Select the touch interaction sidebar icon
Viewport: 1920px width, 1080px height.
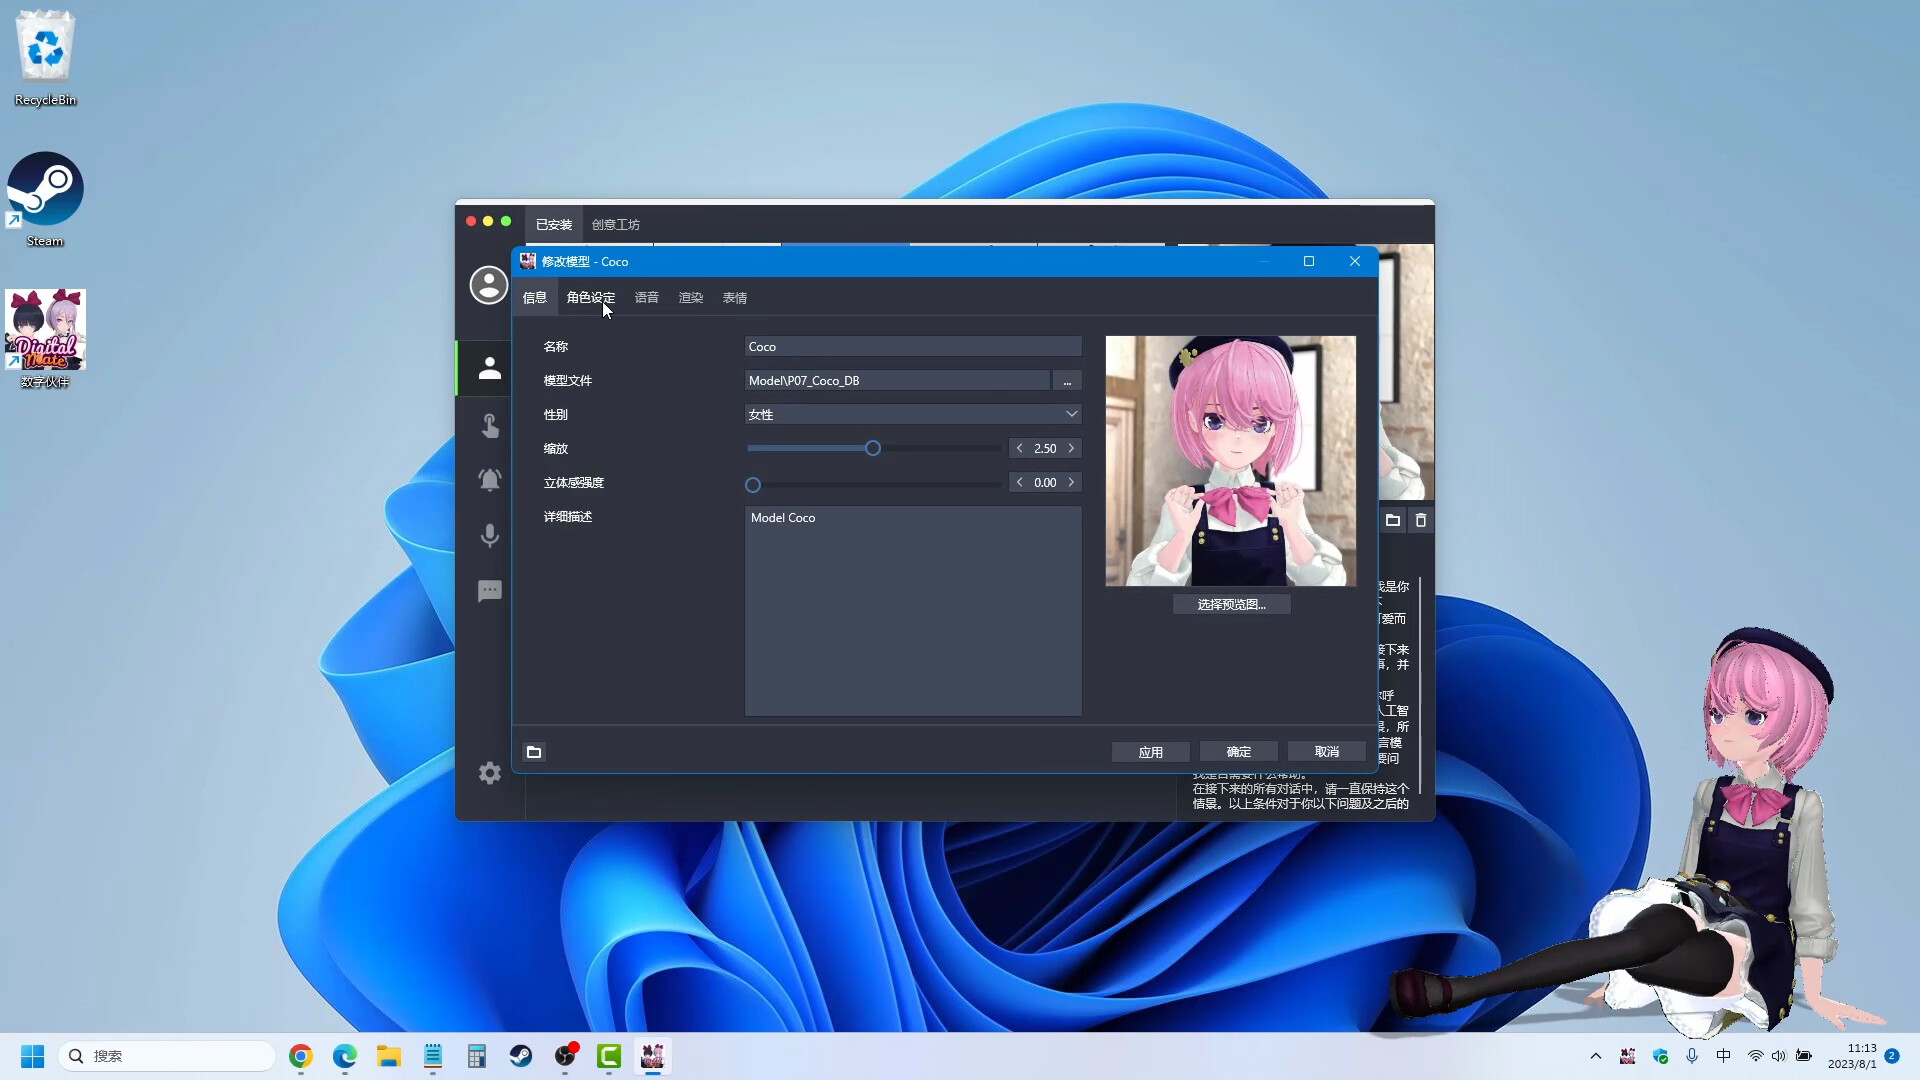coord(489,425)
